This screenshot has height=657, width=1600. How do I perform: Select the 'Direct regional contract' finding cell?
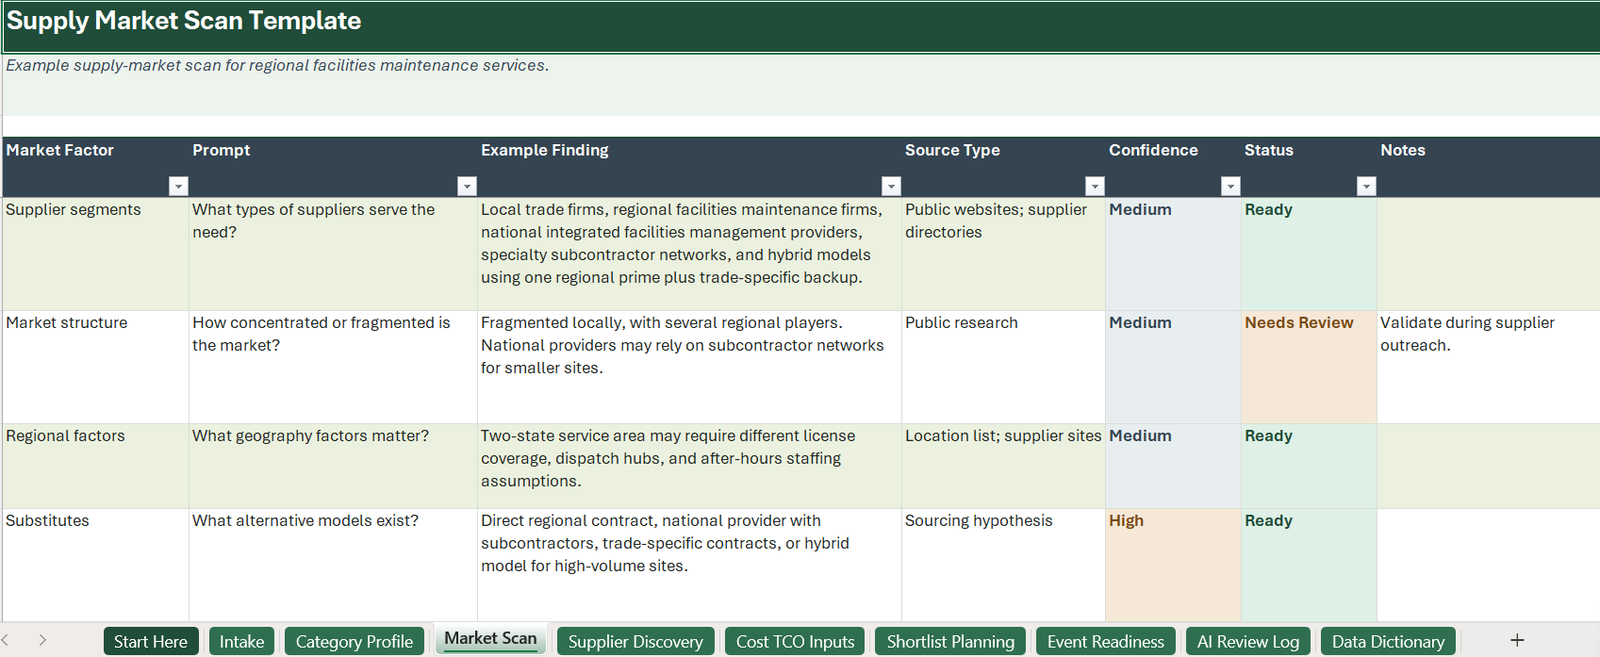(689, 565)
